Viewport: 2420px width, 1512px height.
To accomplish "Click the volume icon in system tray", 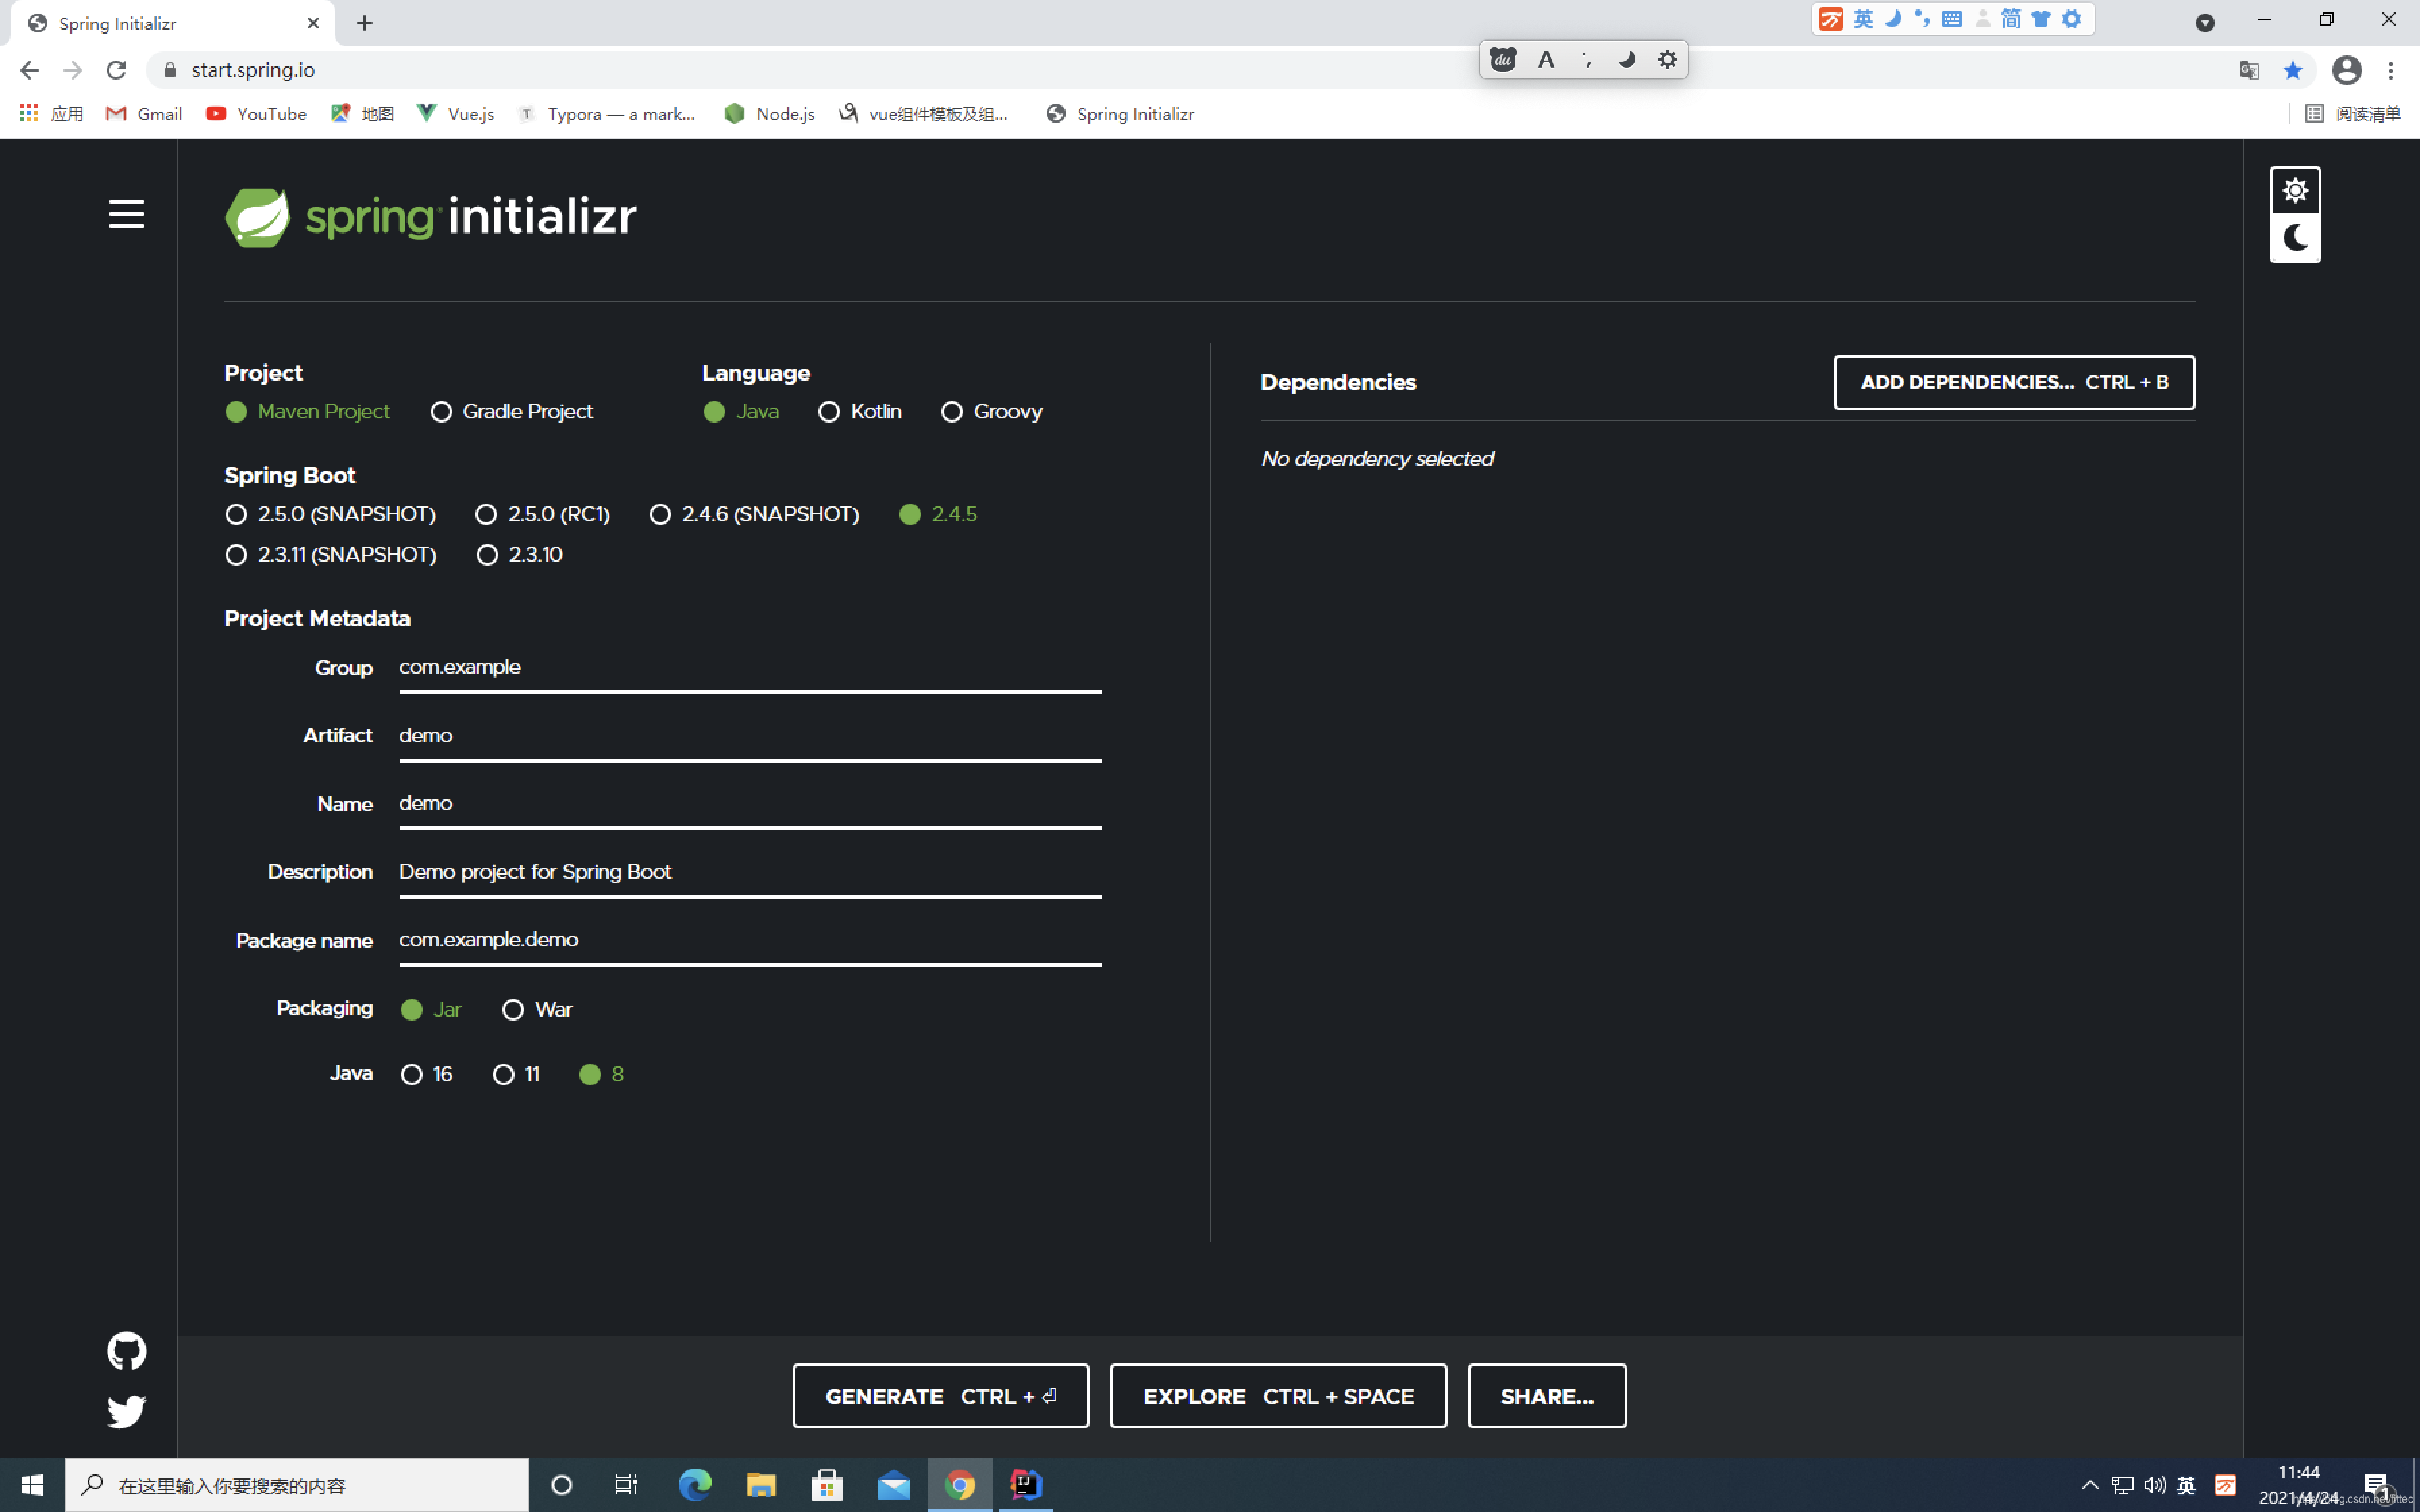I will click(2154, 1485).
